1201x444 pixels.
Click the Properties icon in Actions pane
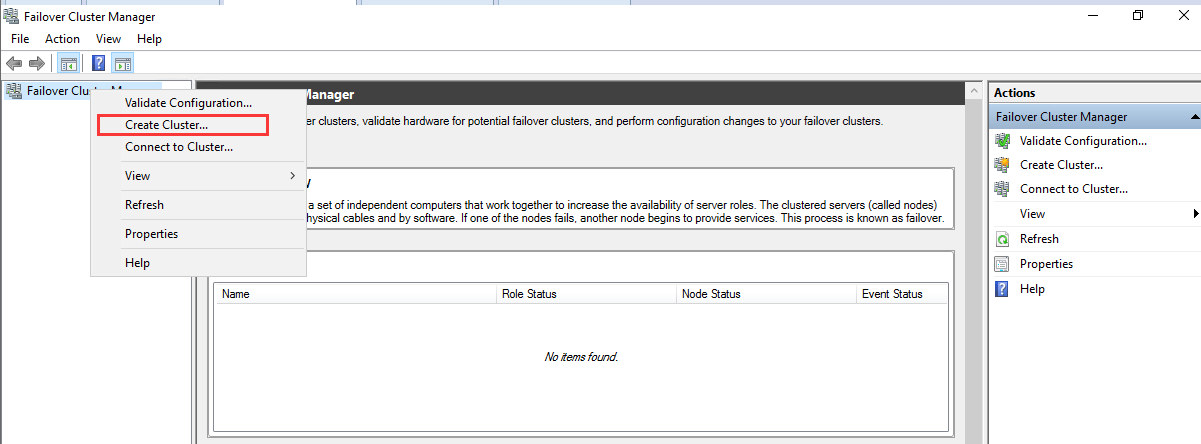coord(1002,264)
